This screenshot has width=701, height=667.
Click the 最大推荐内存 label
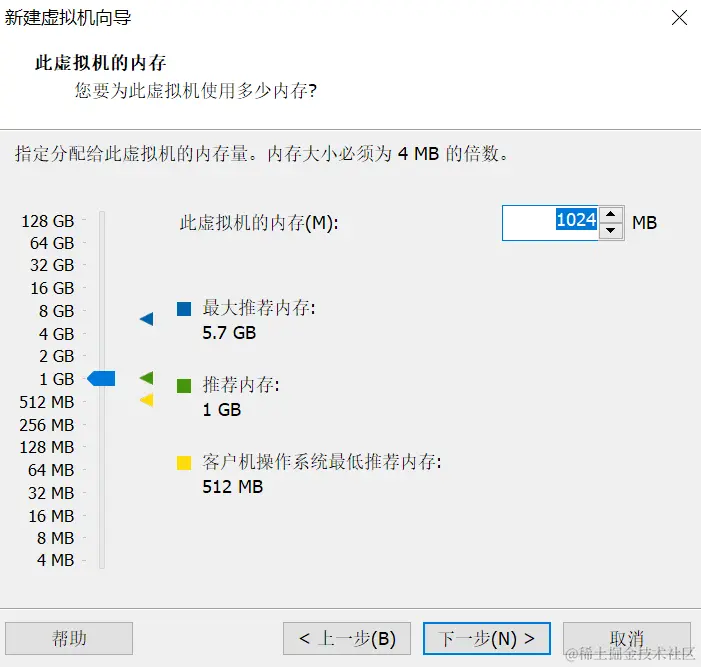coord(259,308)
